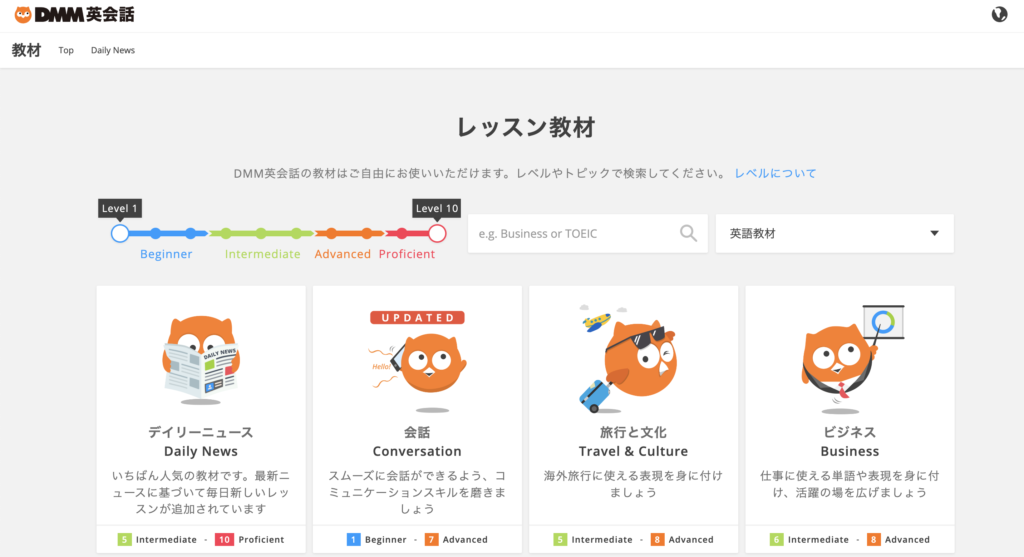Viewport: 1024px width, 557px height.
Task: Click the 教材 heading in navigation bar
Action: [x=26, y=50]
